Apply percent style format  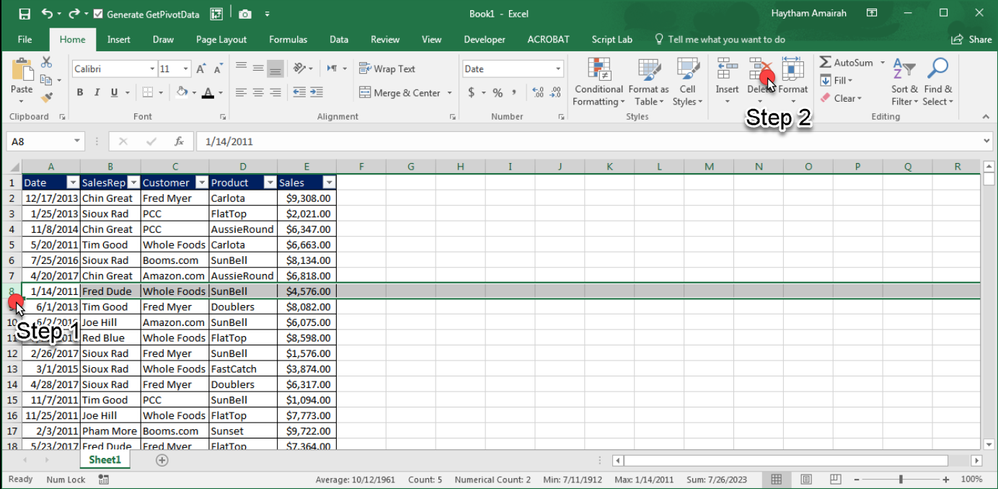point(497,93)
